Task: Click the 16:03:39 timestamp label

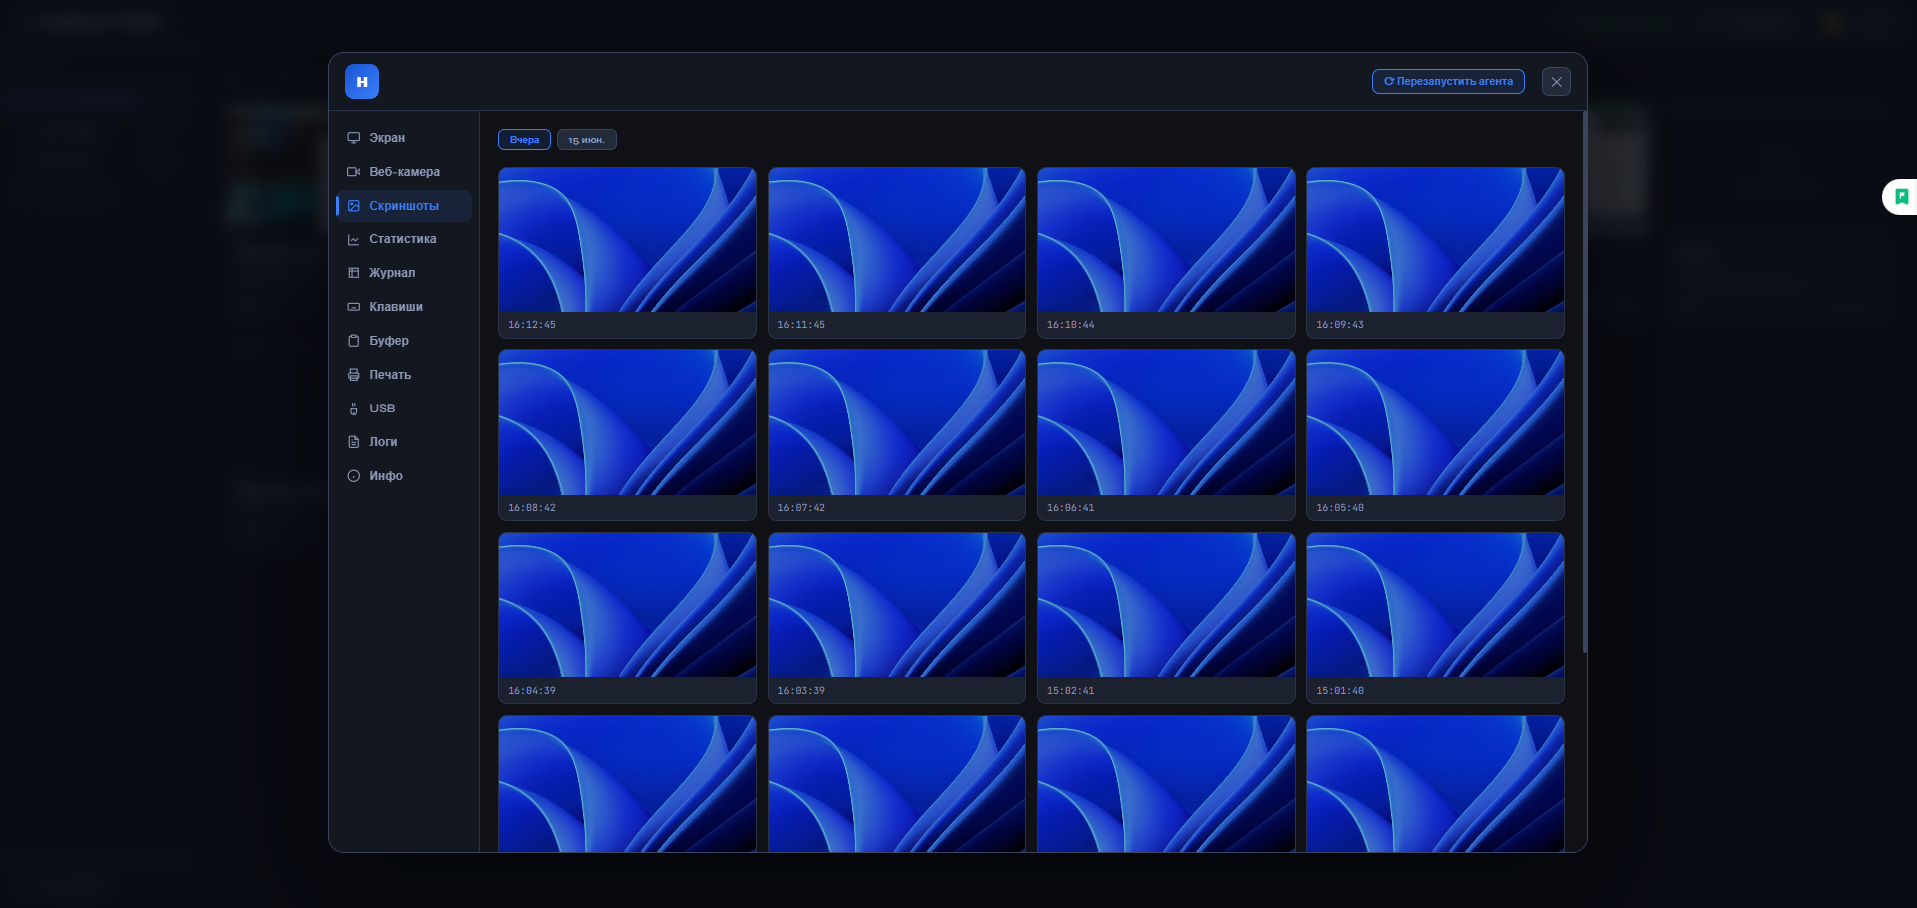Action: [x=801, y=691]
